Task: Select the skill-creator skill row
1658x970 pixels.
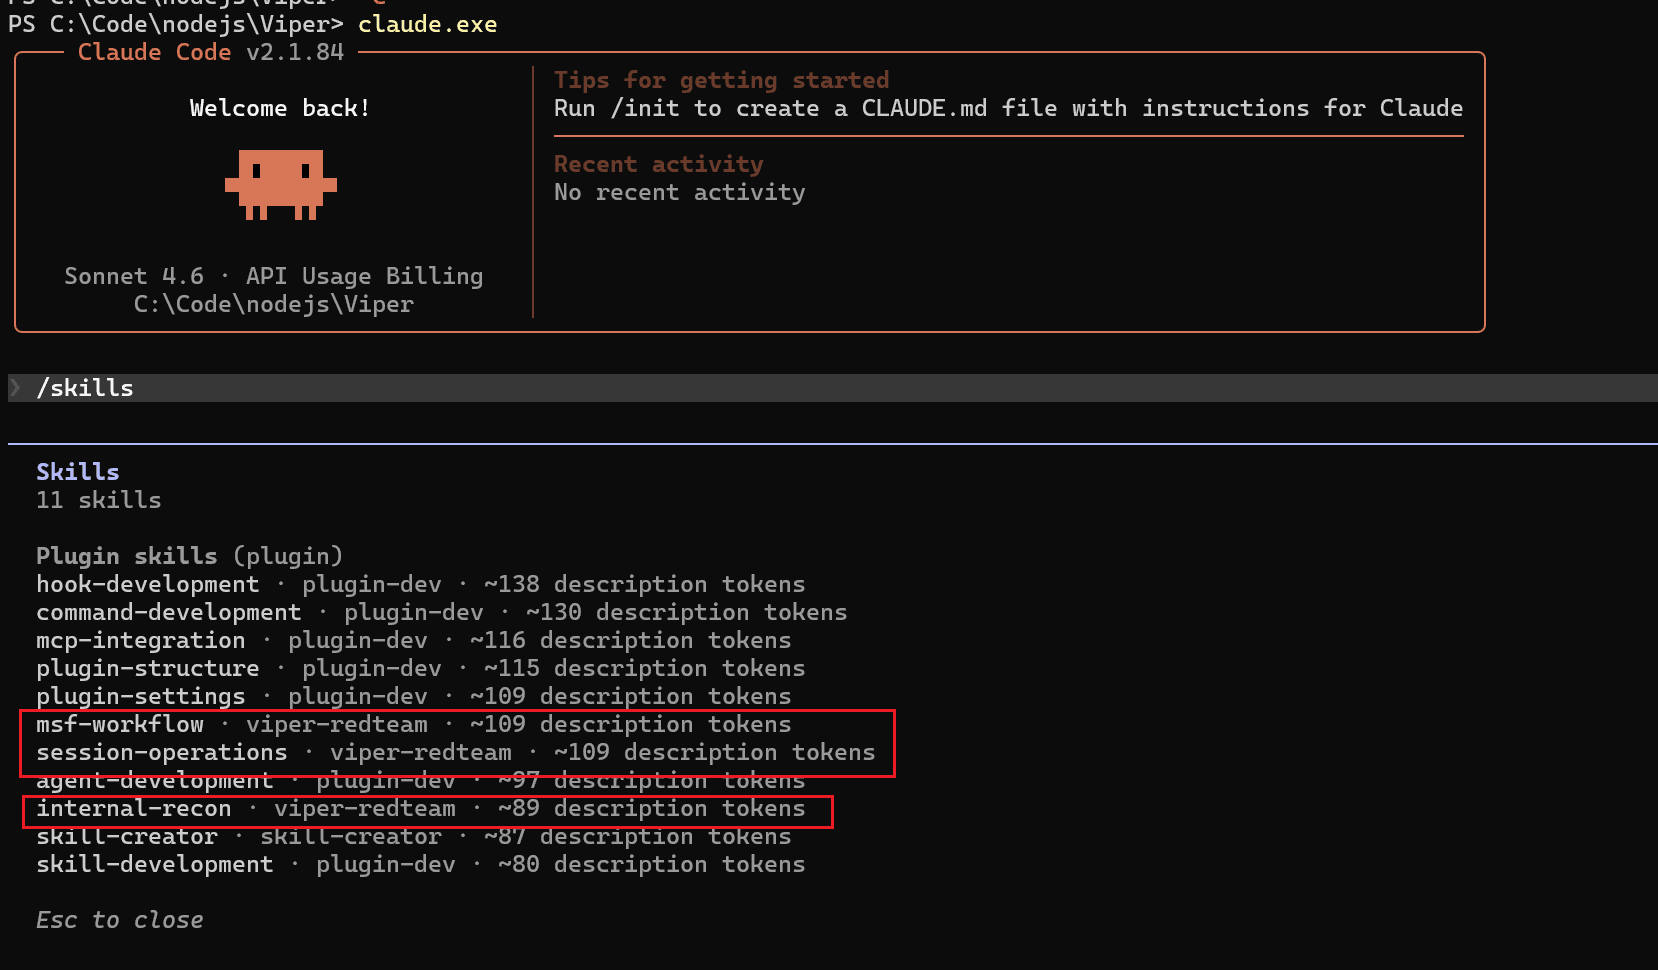Action: pyautogui.click(x=126, y=836)
